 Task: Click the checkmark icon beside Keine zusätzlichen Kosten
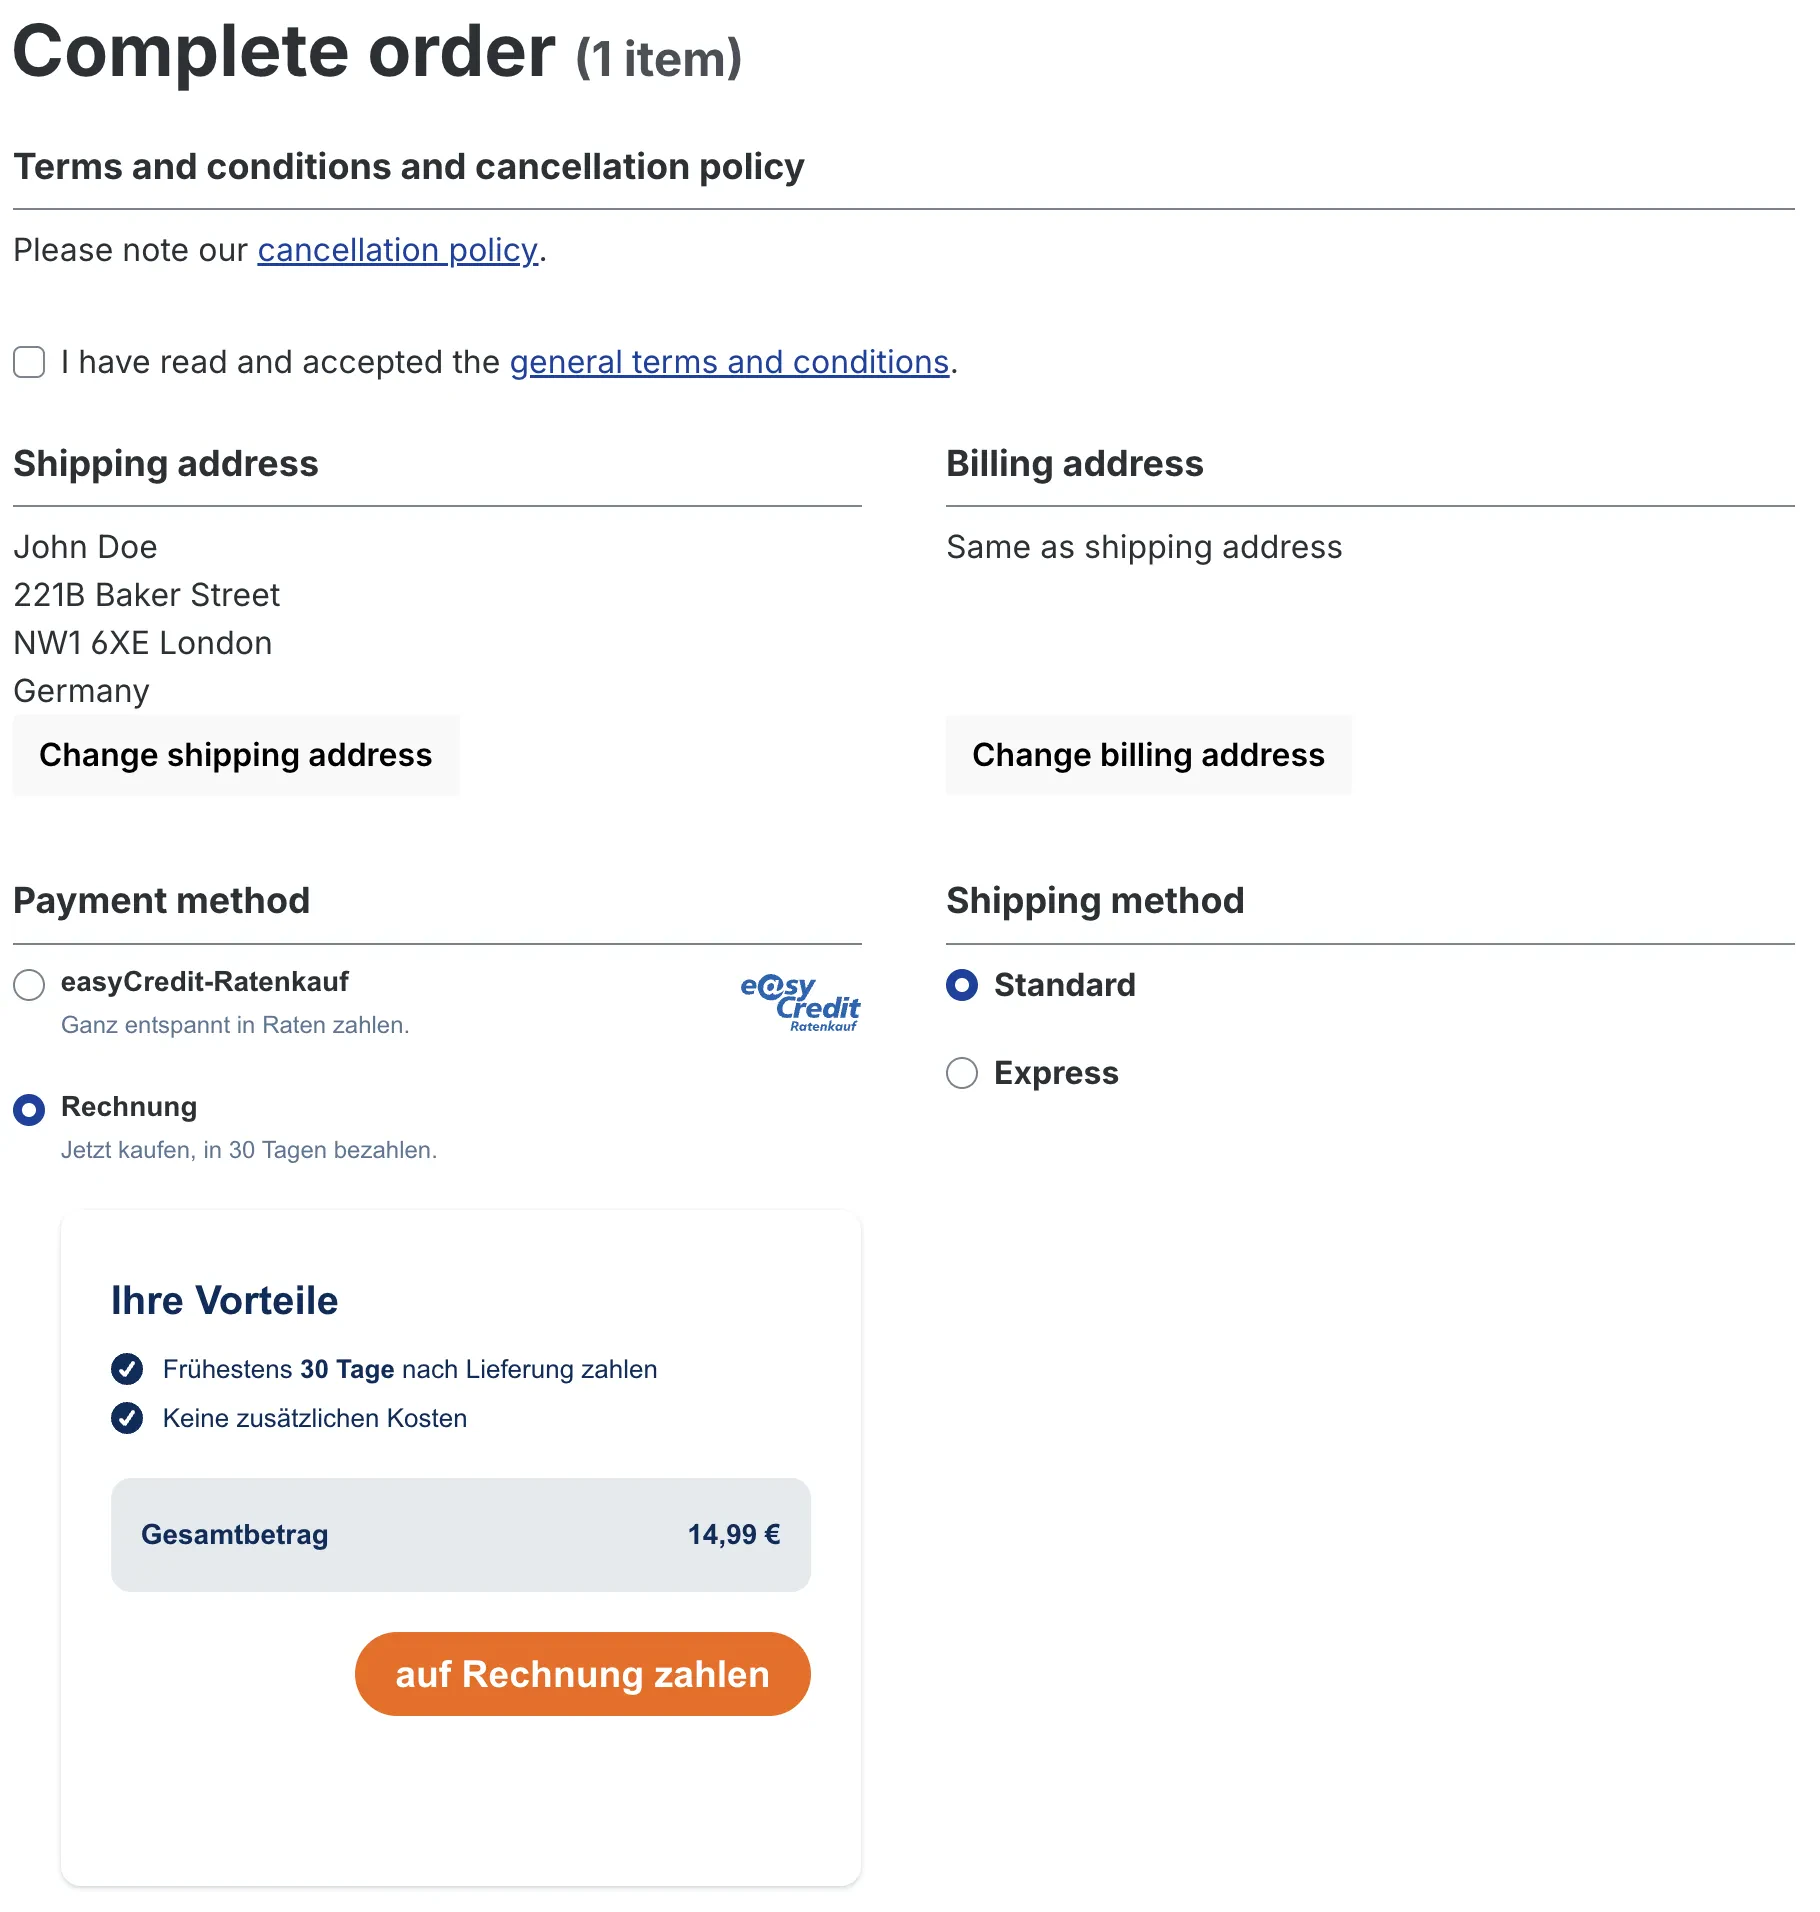[x=127, y=1418]
